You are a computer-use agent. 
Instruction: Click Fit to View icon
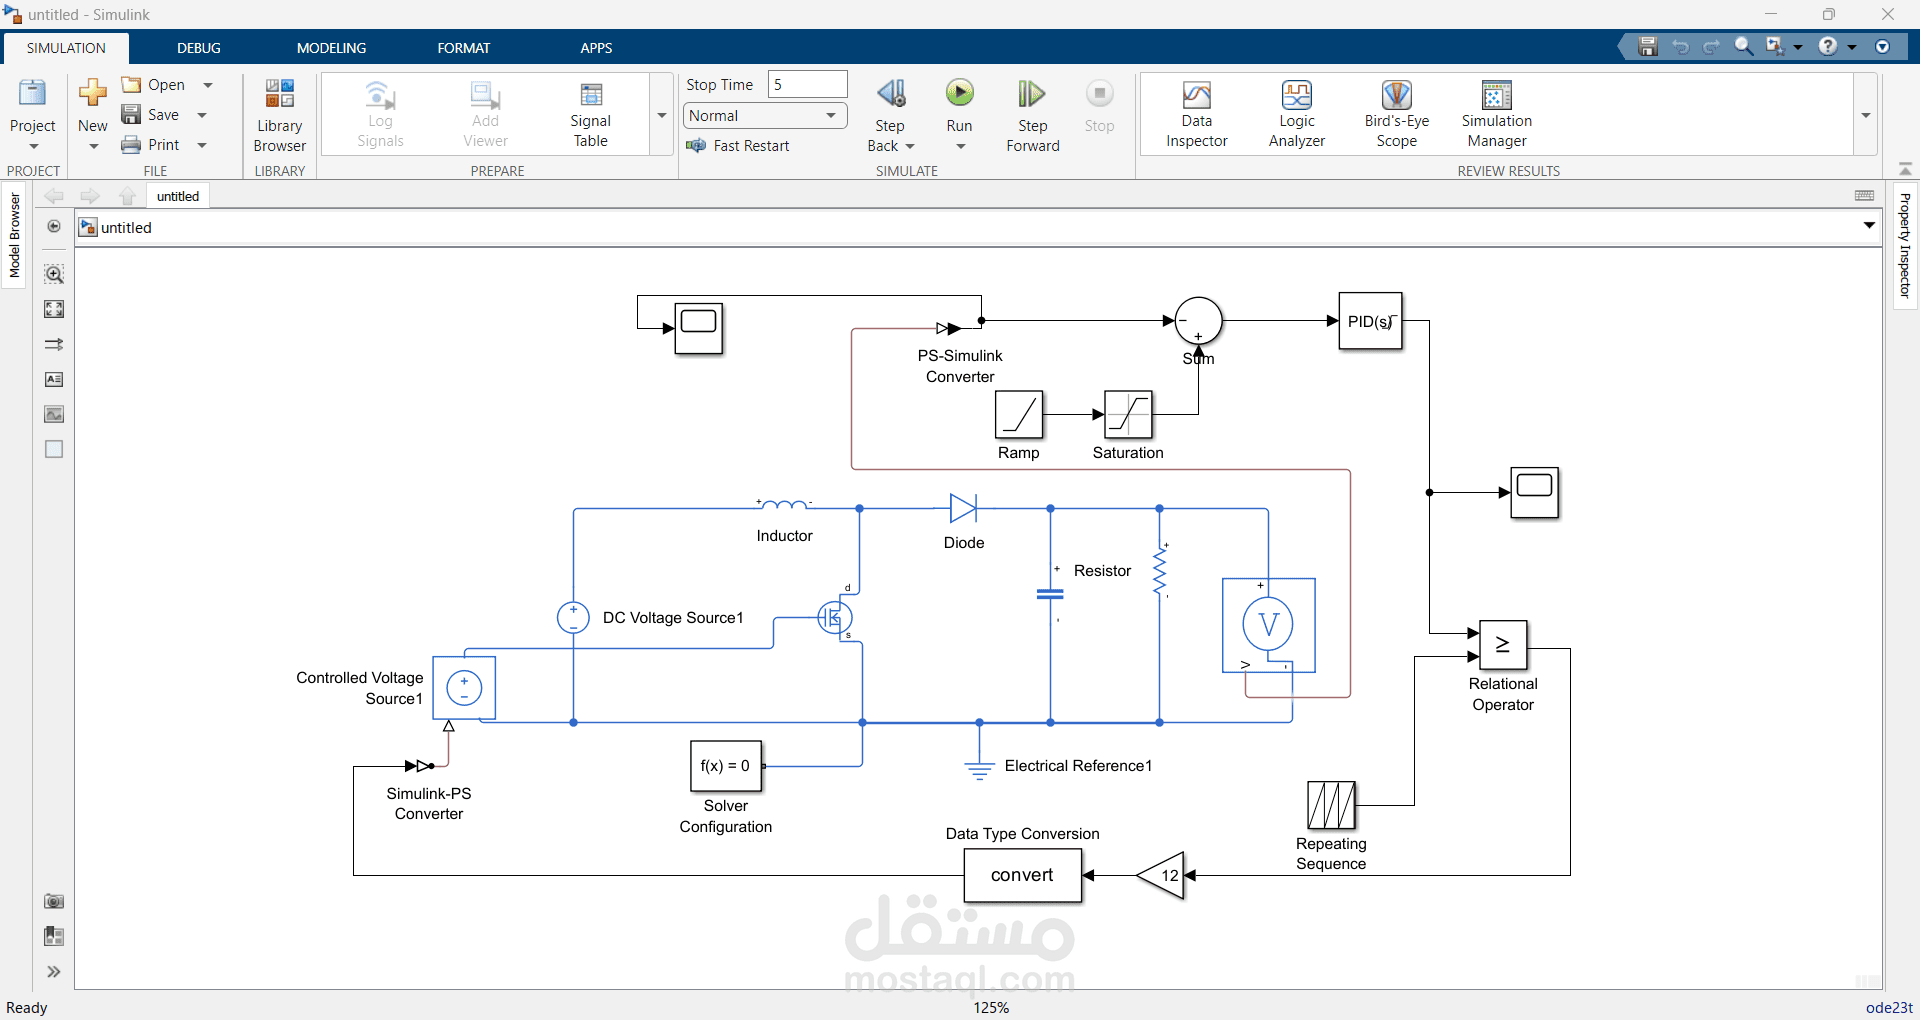point(54,309)
